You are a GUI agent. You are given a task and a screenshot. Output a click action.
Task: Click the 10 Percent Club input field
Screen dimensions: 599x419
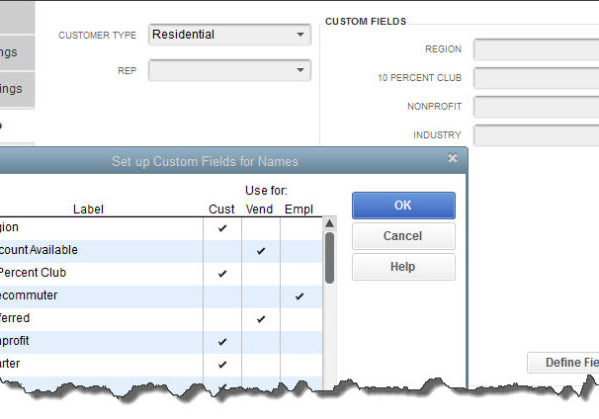click(536, 78)
